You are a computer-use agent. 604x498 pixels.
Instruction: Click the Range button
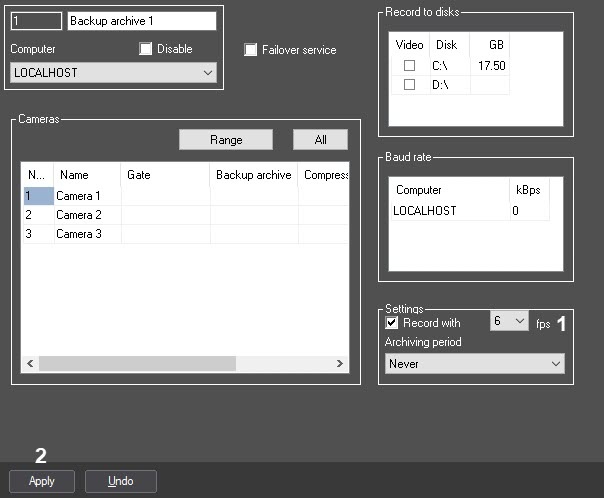pyautogui.click(x=226, y=139)
